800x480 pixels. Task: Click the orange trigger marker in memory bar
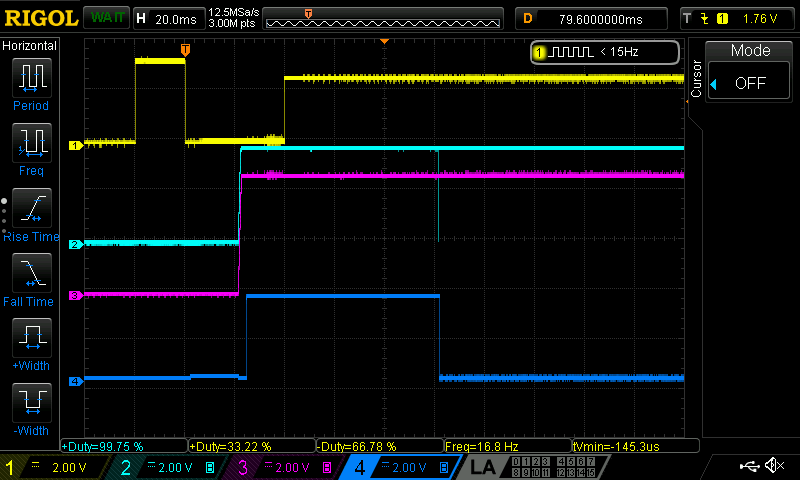point(308,14)
